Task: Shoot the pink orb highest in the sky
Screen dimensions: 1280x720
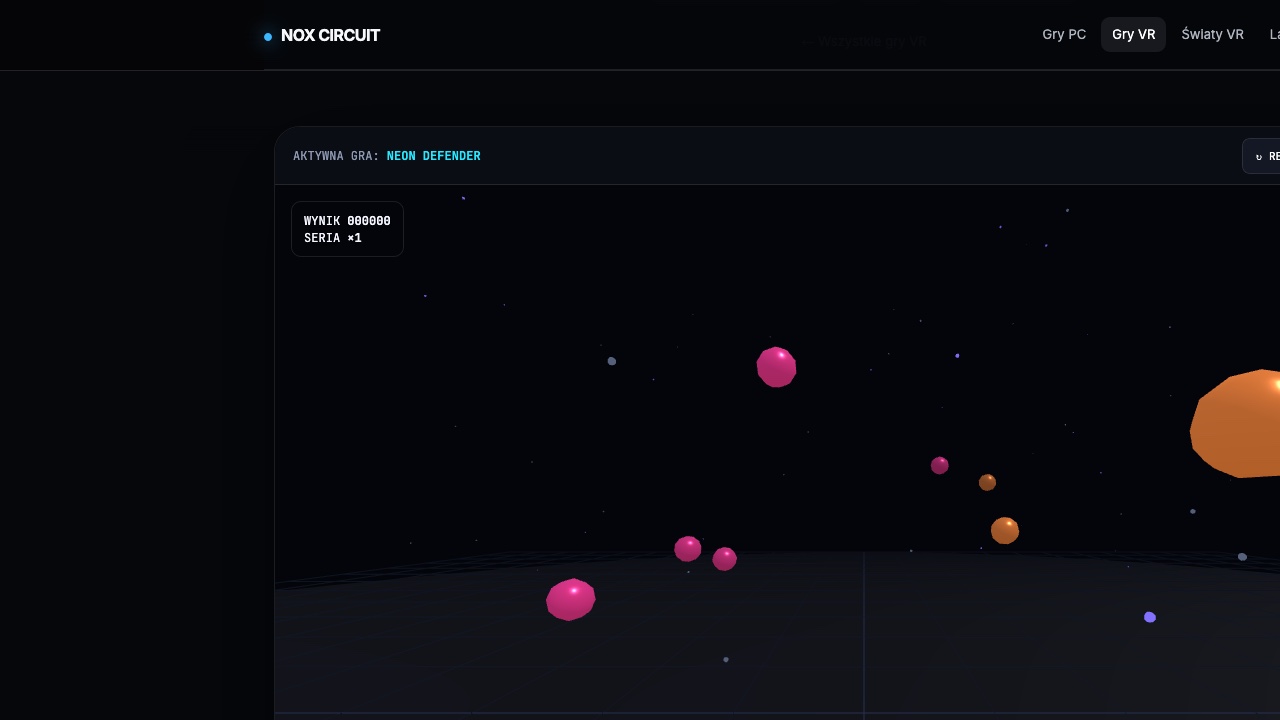Action: point(776,367)
